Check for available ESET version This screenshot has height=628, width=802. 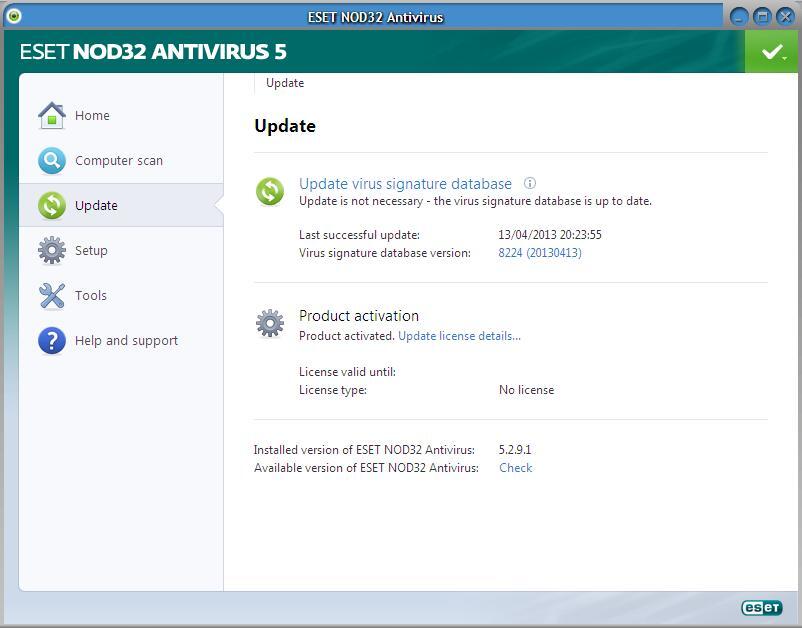516,468
